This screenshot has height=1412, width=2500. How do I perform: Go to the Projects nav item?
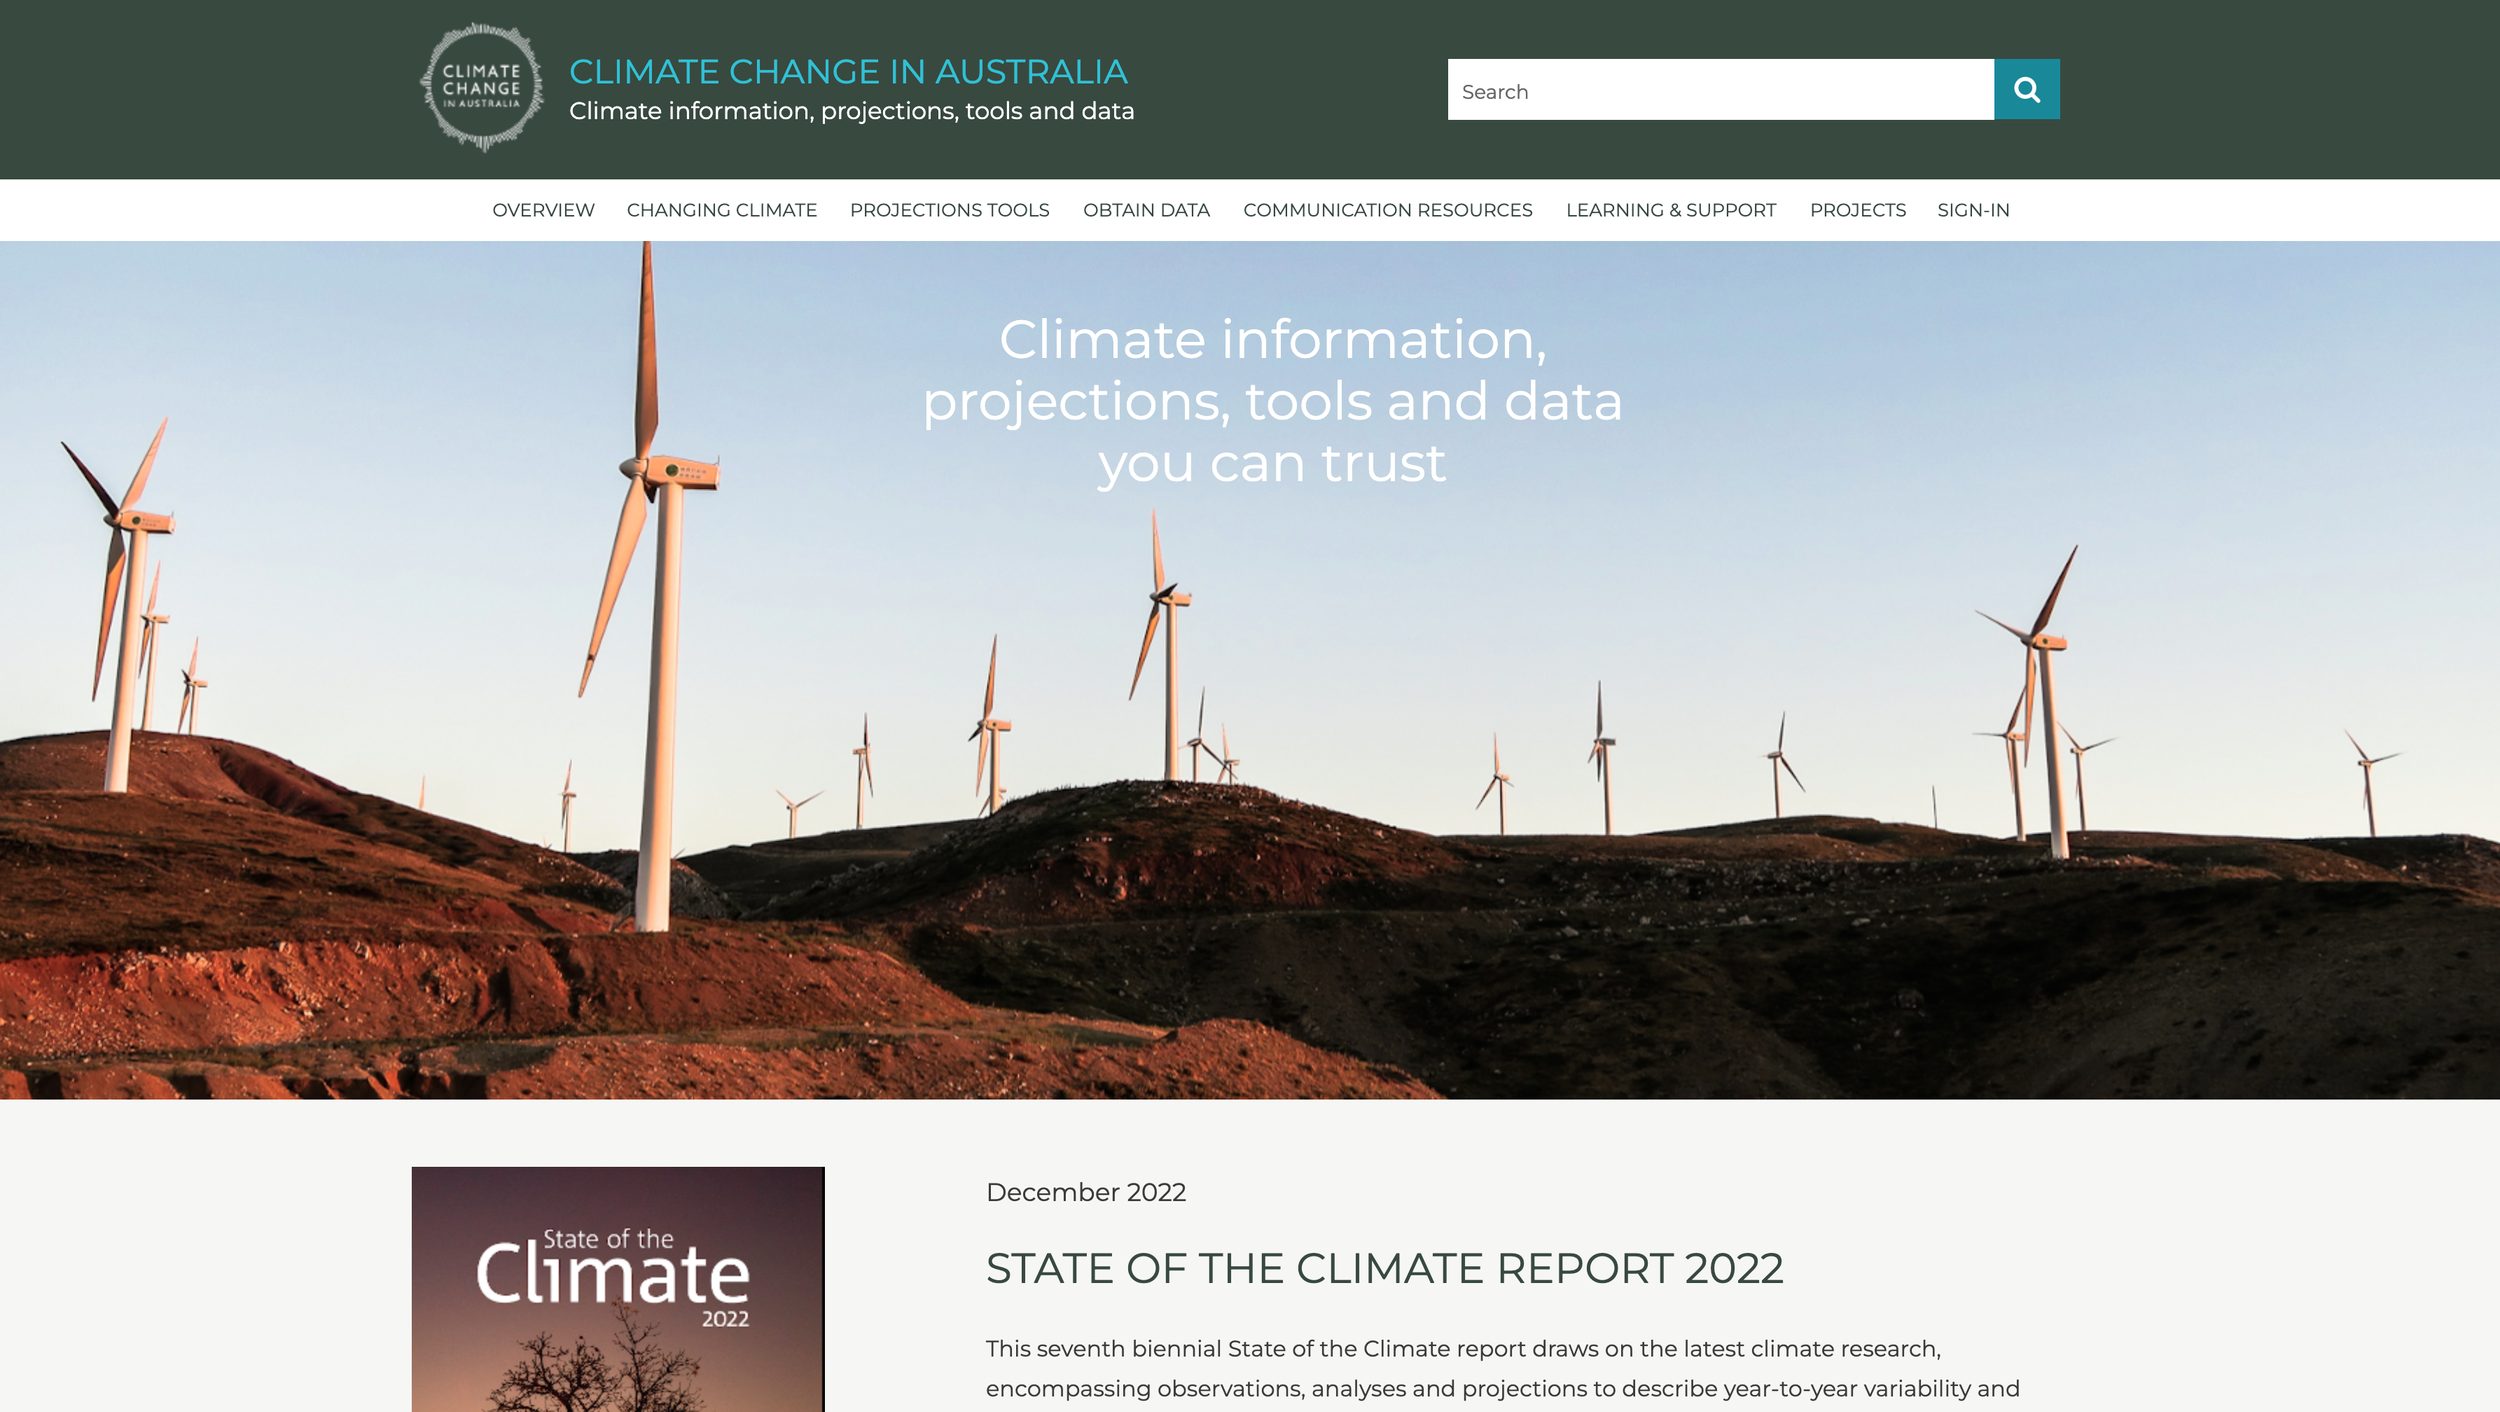tap(1857, 210)
